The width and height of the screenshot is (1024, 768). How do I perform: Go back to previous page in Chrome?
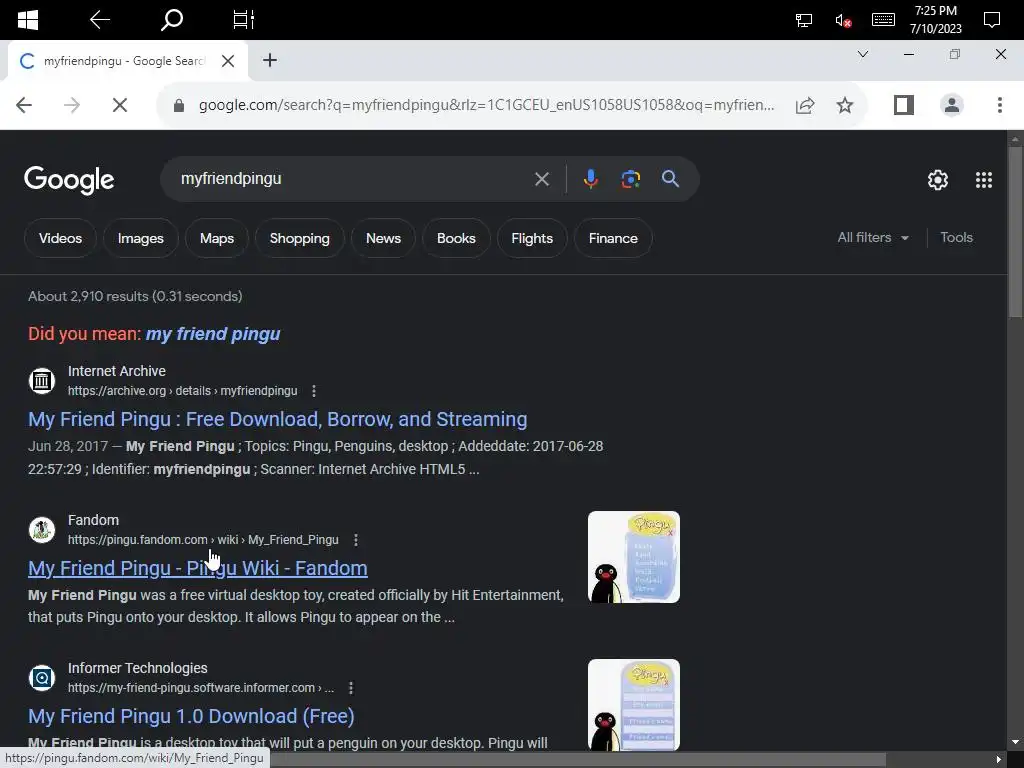(x=24, y=105)
